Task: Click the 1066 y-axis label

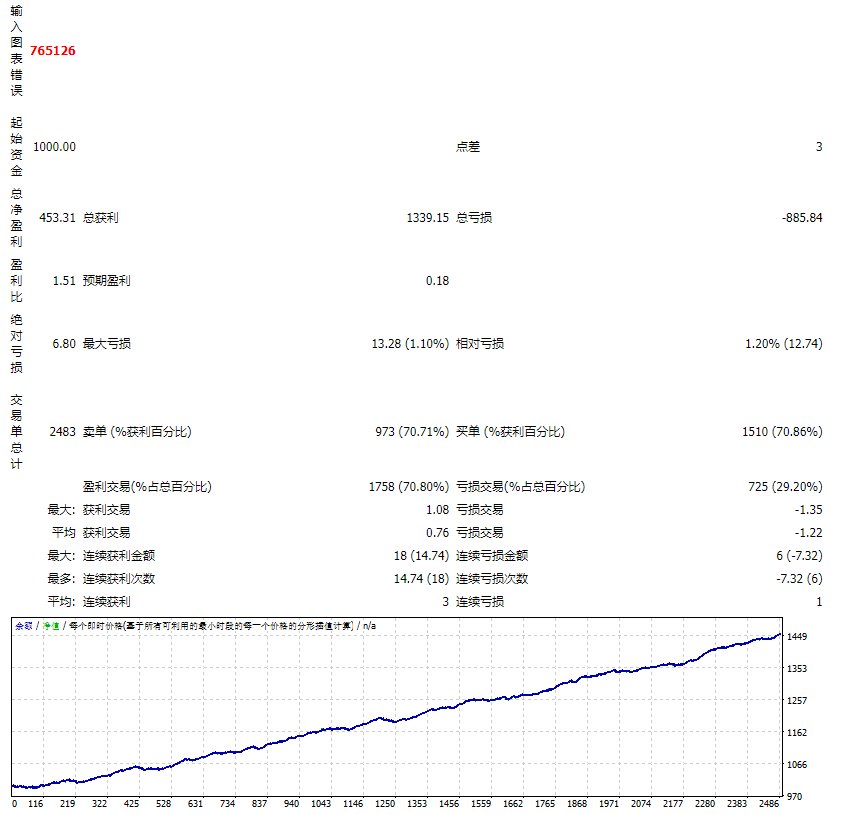Action: 796,764
